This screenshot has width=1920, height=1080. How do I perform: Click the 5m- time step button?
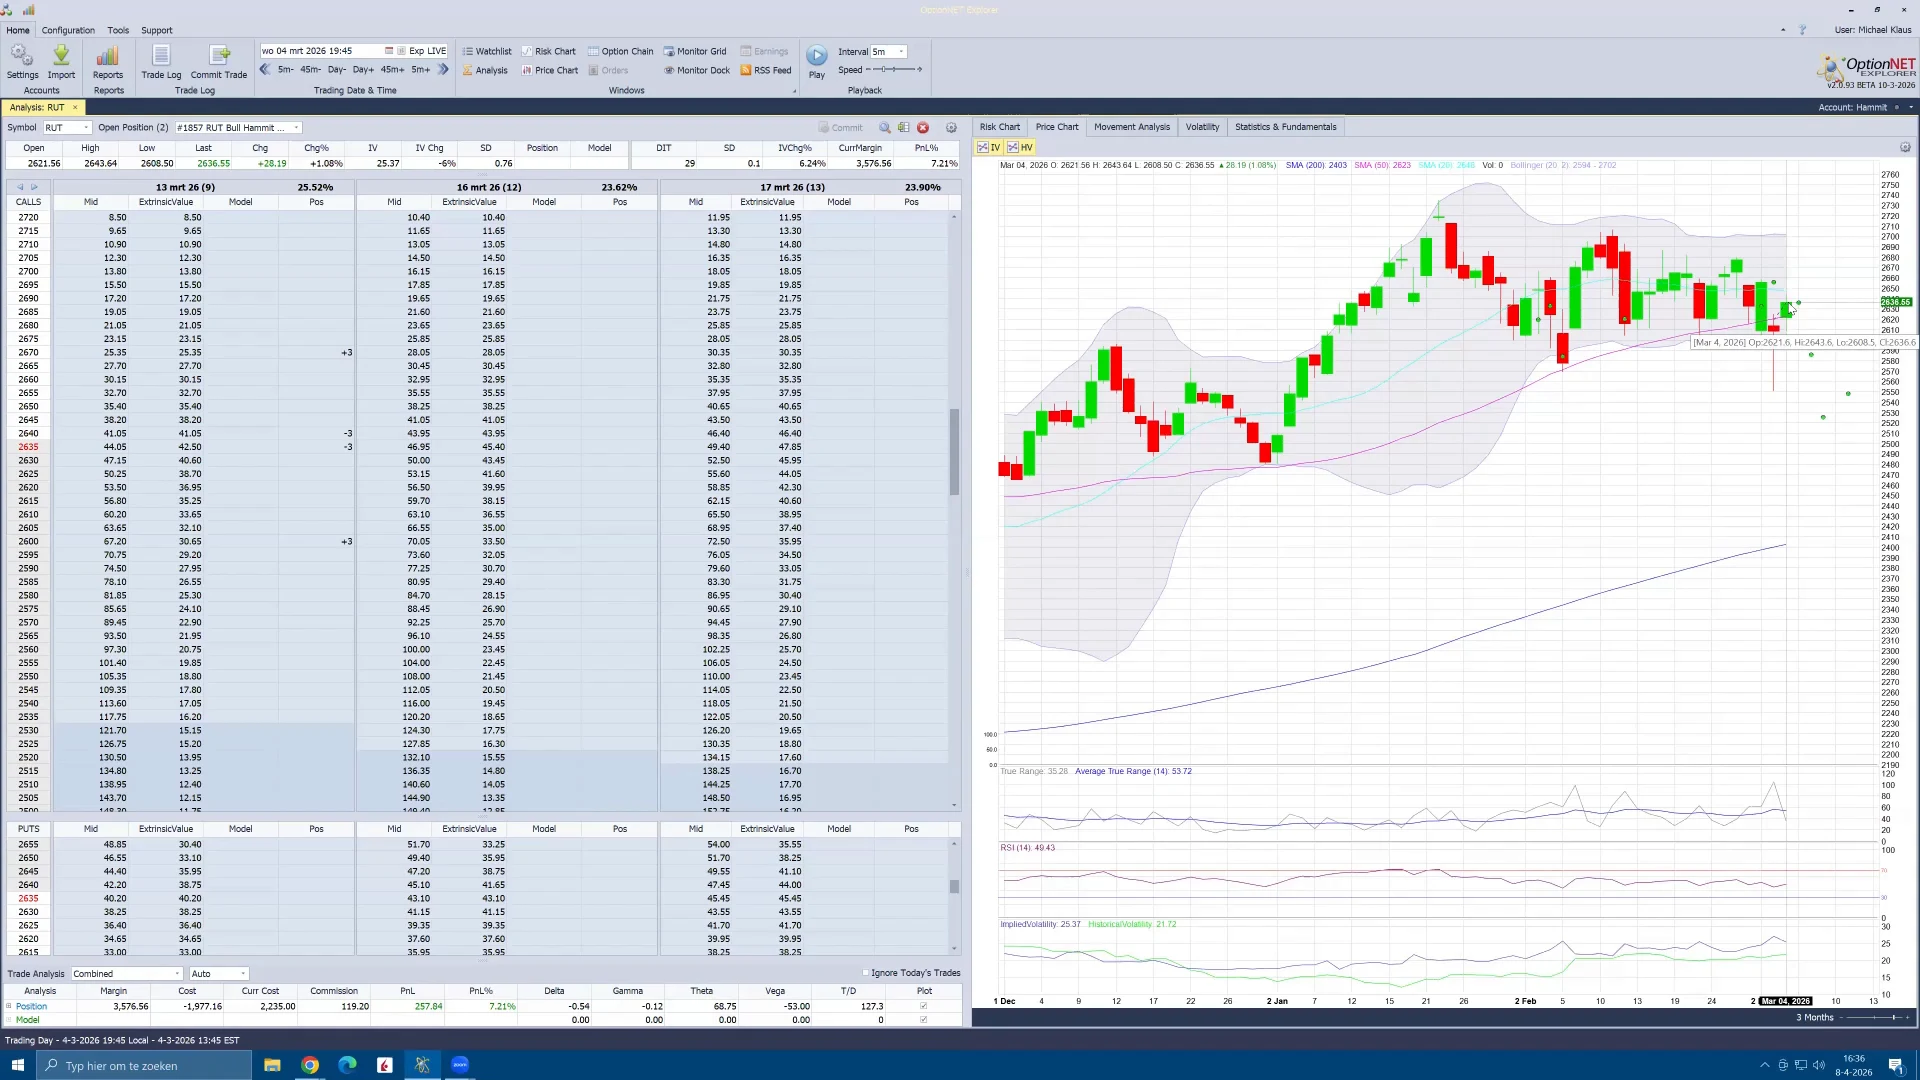coord(286,70)
